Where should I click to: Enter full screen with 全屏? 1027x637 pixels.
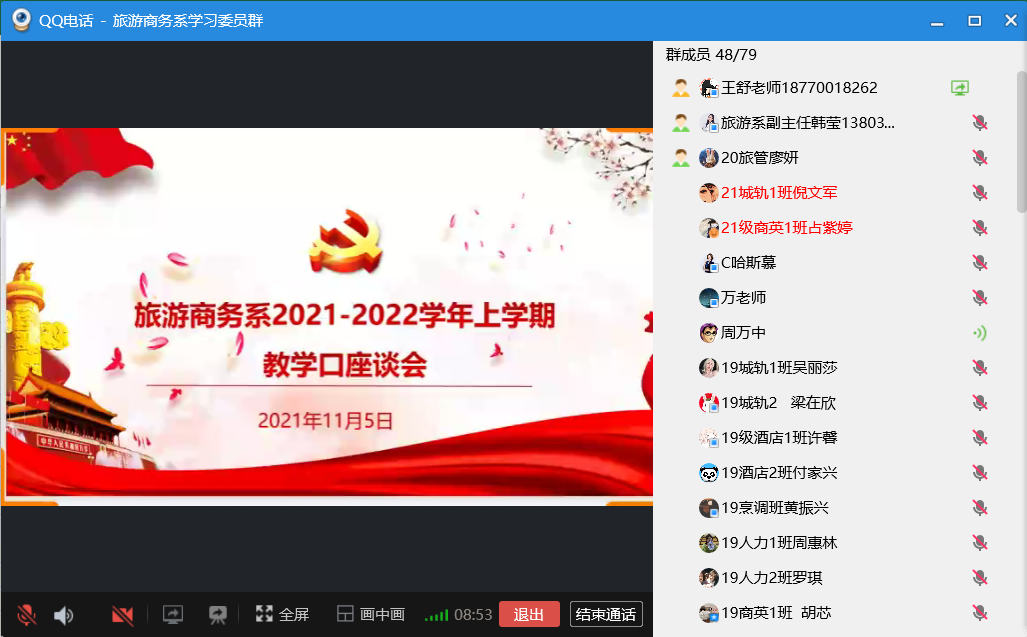[282, 615]
